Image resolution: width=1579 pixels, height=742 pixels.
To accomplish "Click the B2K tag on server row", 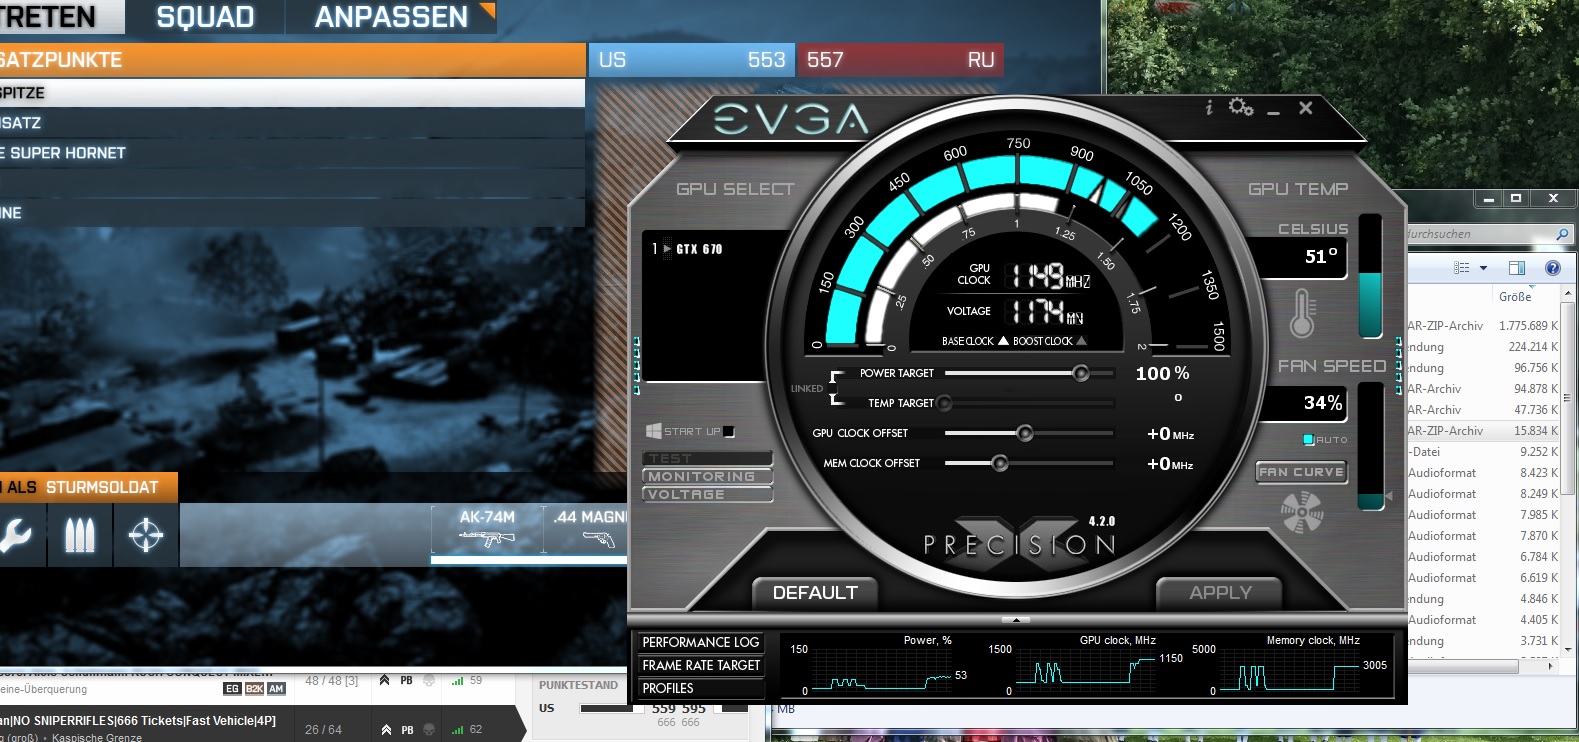I will pos(254,688).
